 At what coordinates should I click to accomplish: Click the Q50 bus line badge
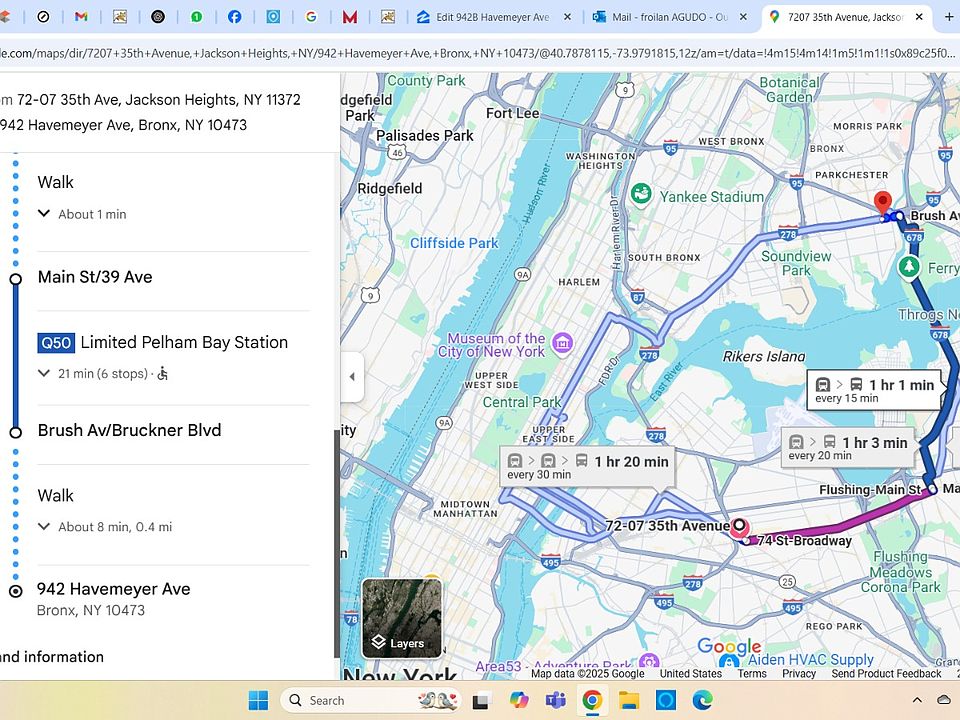tap(56, 343)
